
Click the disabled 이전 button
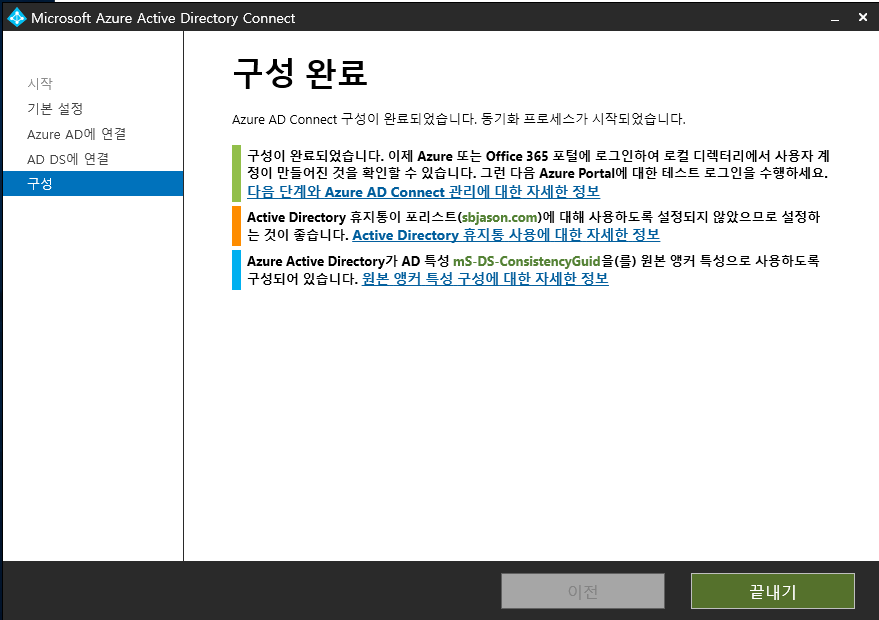click(x=582, y=591)
